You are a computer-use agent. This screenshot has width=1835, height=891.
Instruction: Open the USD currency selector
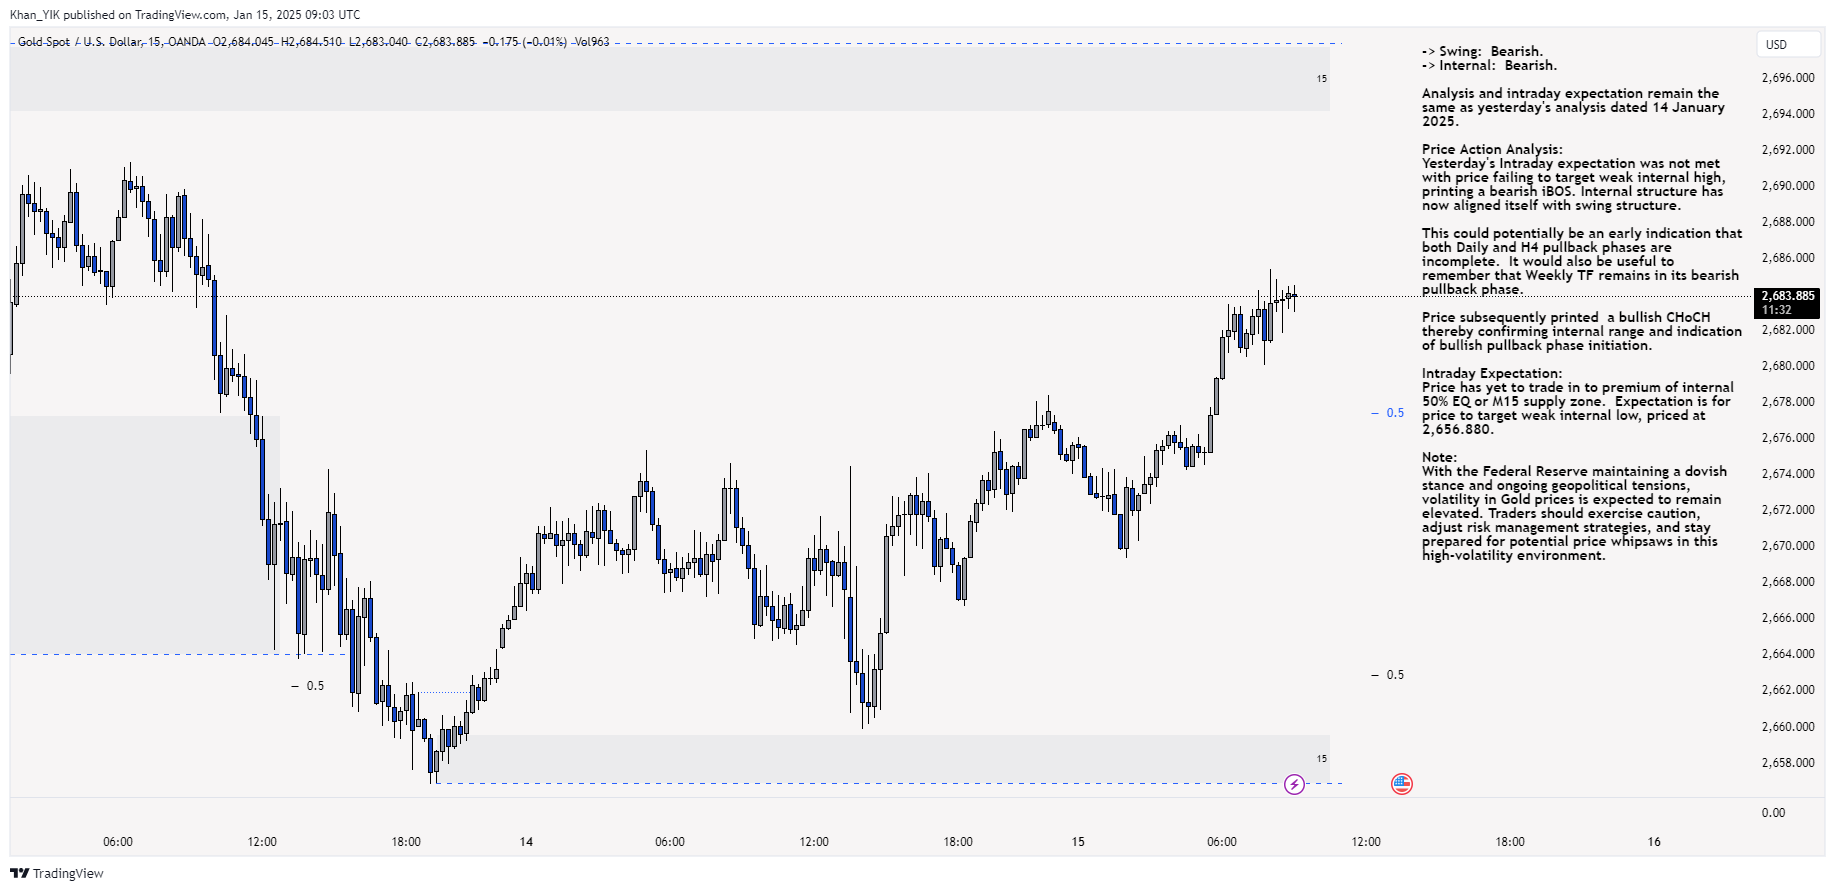click(1788, 44)
